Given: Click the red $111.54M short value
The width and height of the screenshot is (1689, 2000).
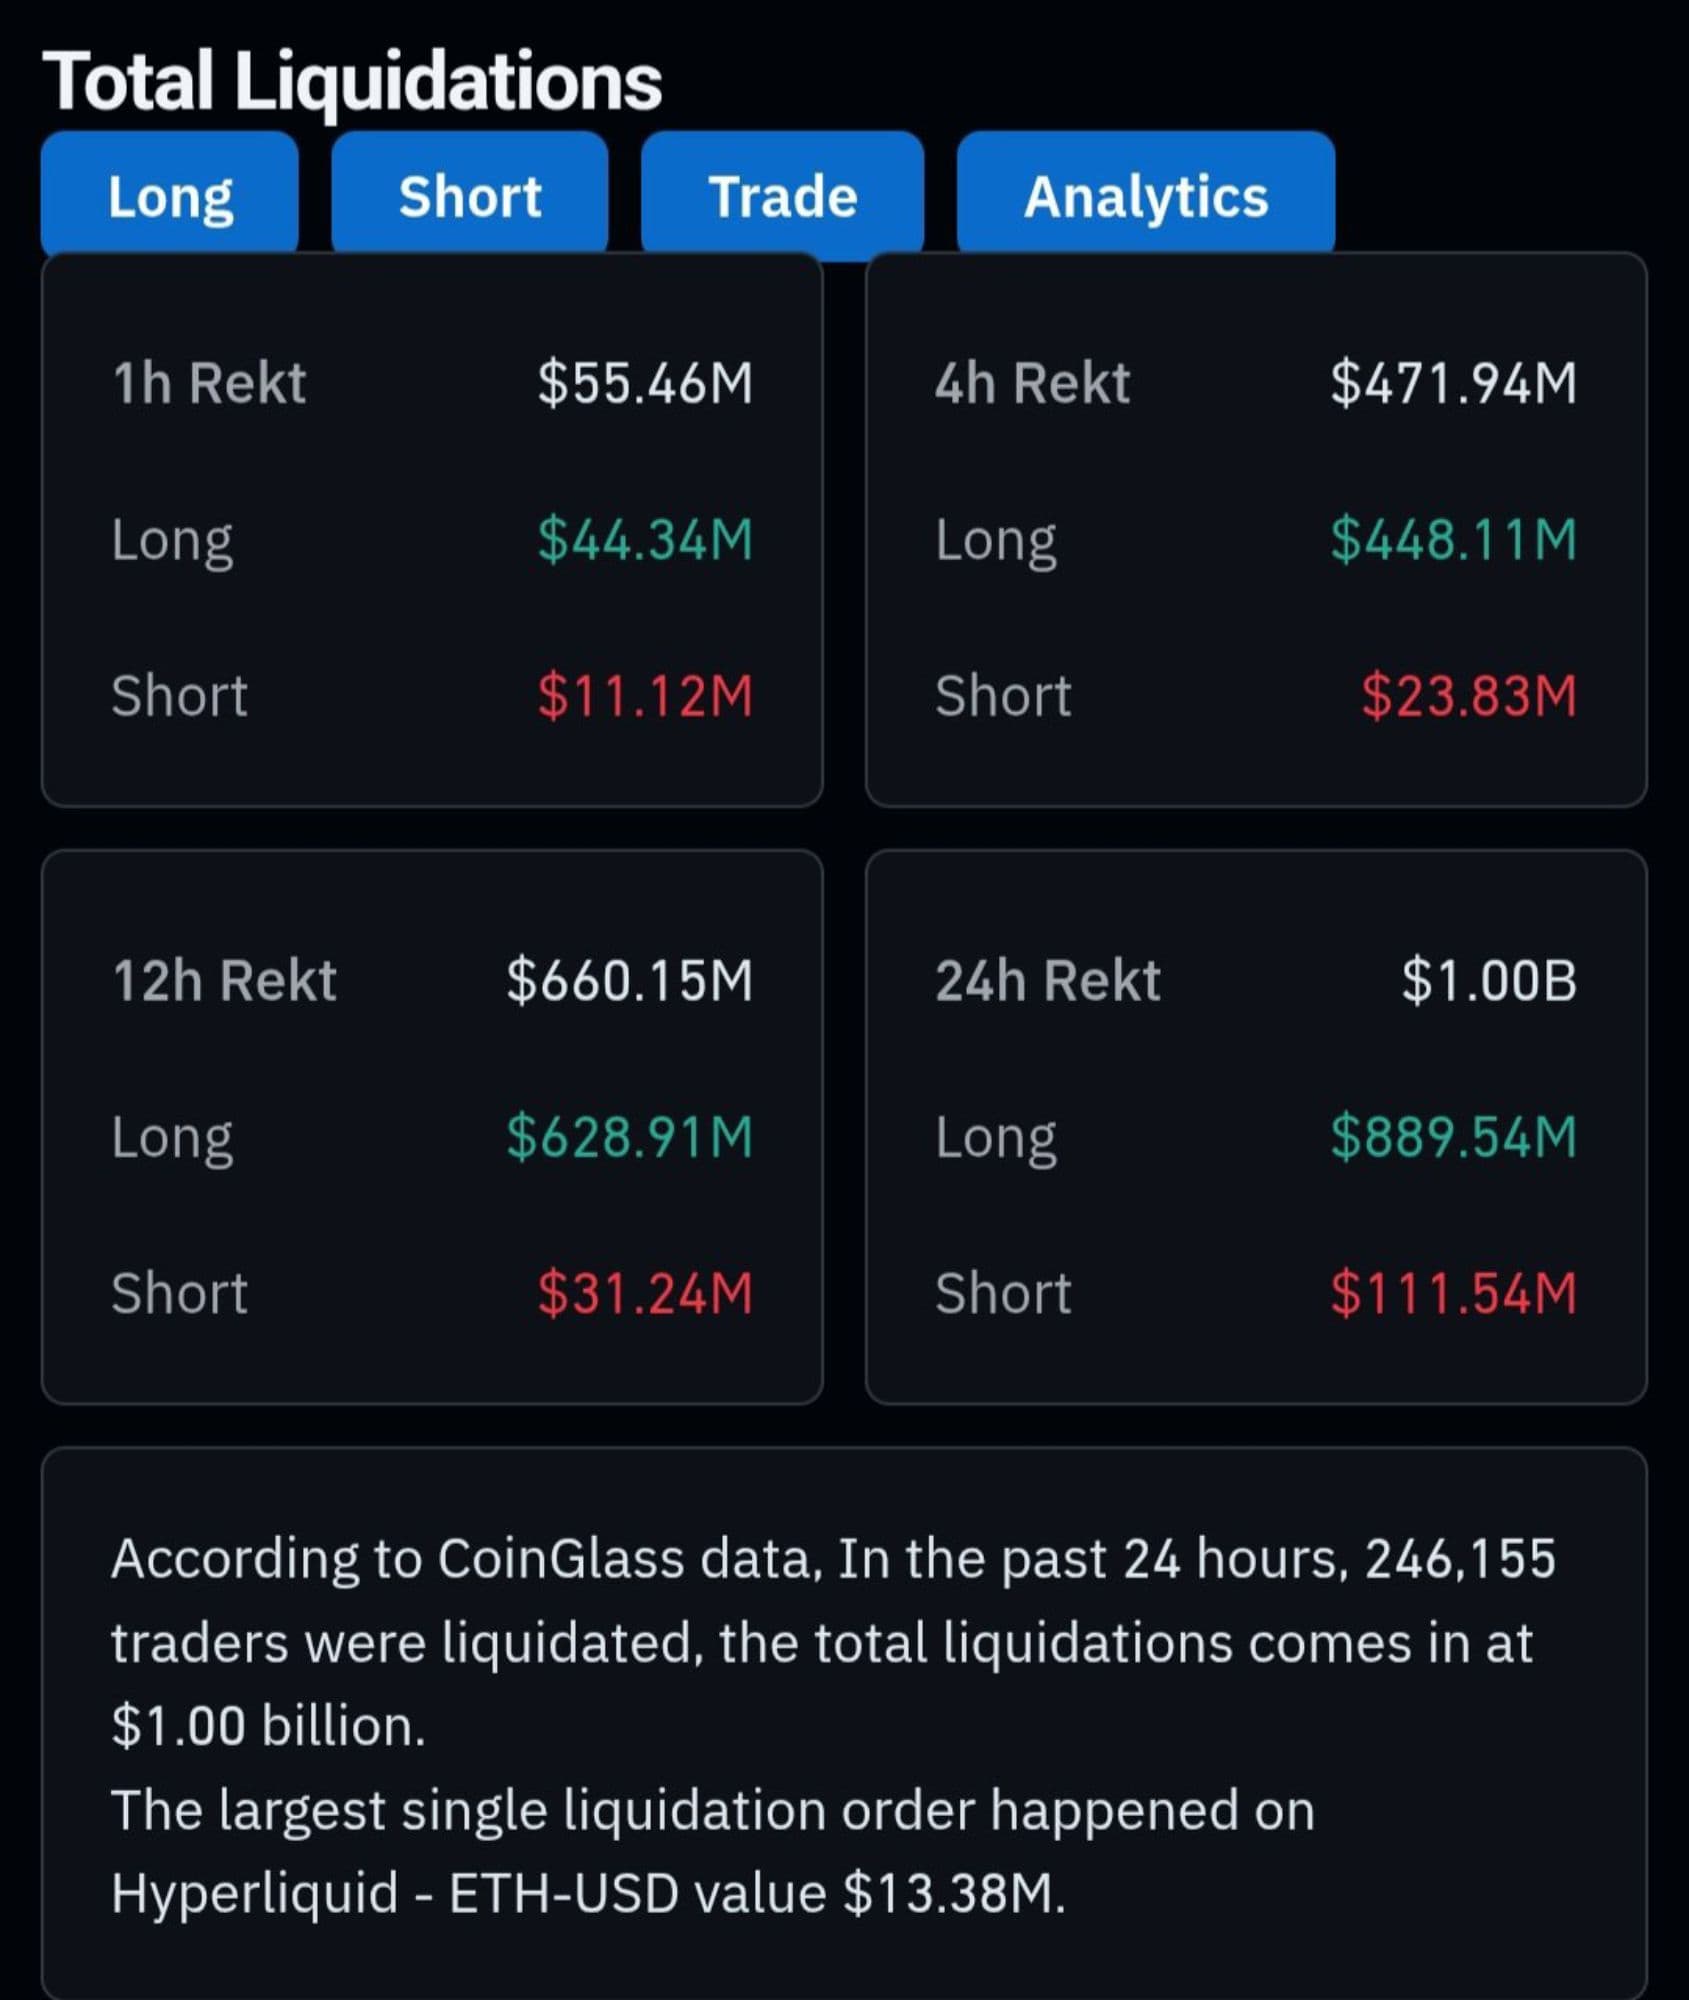Looking at the screenshot, I should (1453, 1293).
